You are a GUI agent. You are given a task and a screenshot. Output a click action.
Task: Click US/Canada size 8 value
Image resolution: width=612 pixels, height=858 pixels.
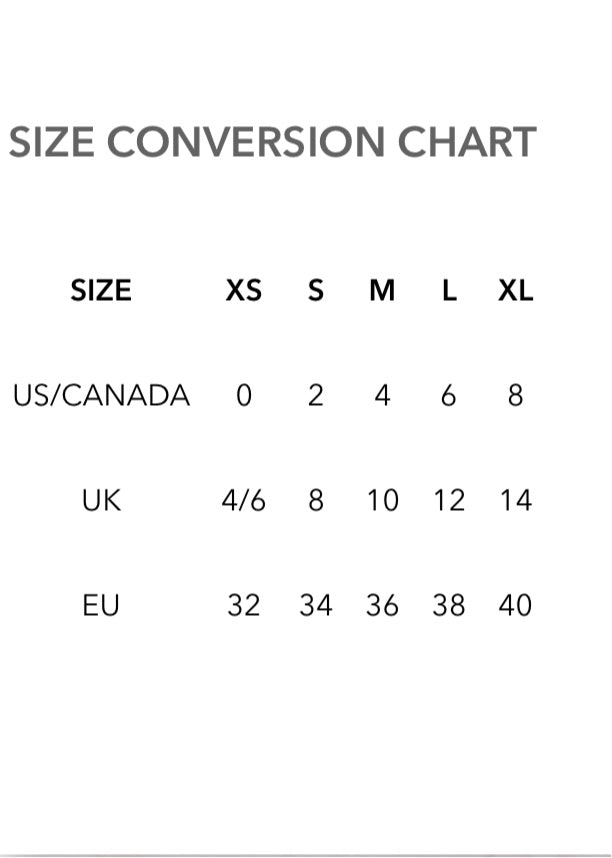(515, 396)
